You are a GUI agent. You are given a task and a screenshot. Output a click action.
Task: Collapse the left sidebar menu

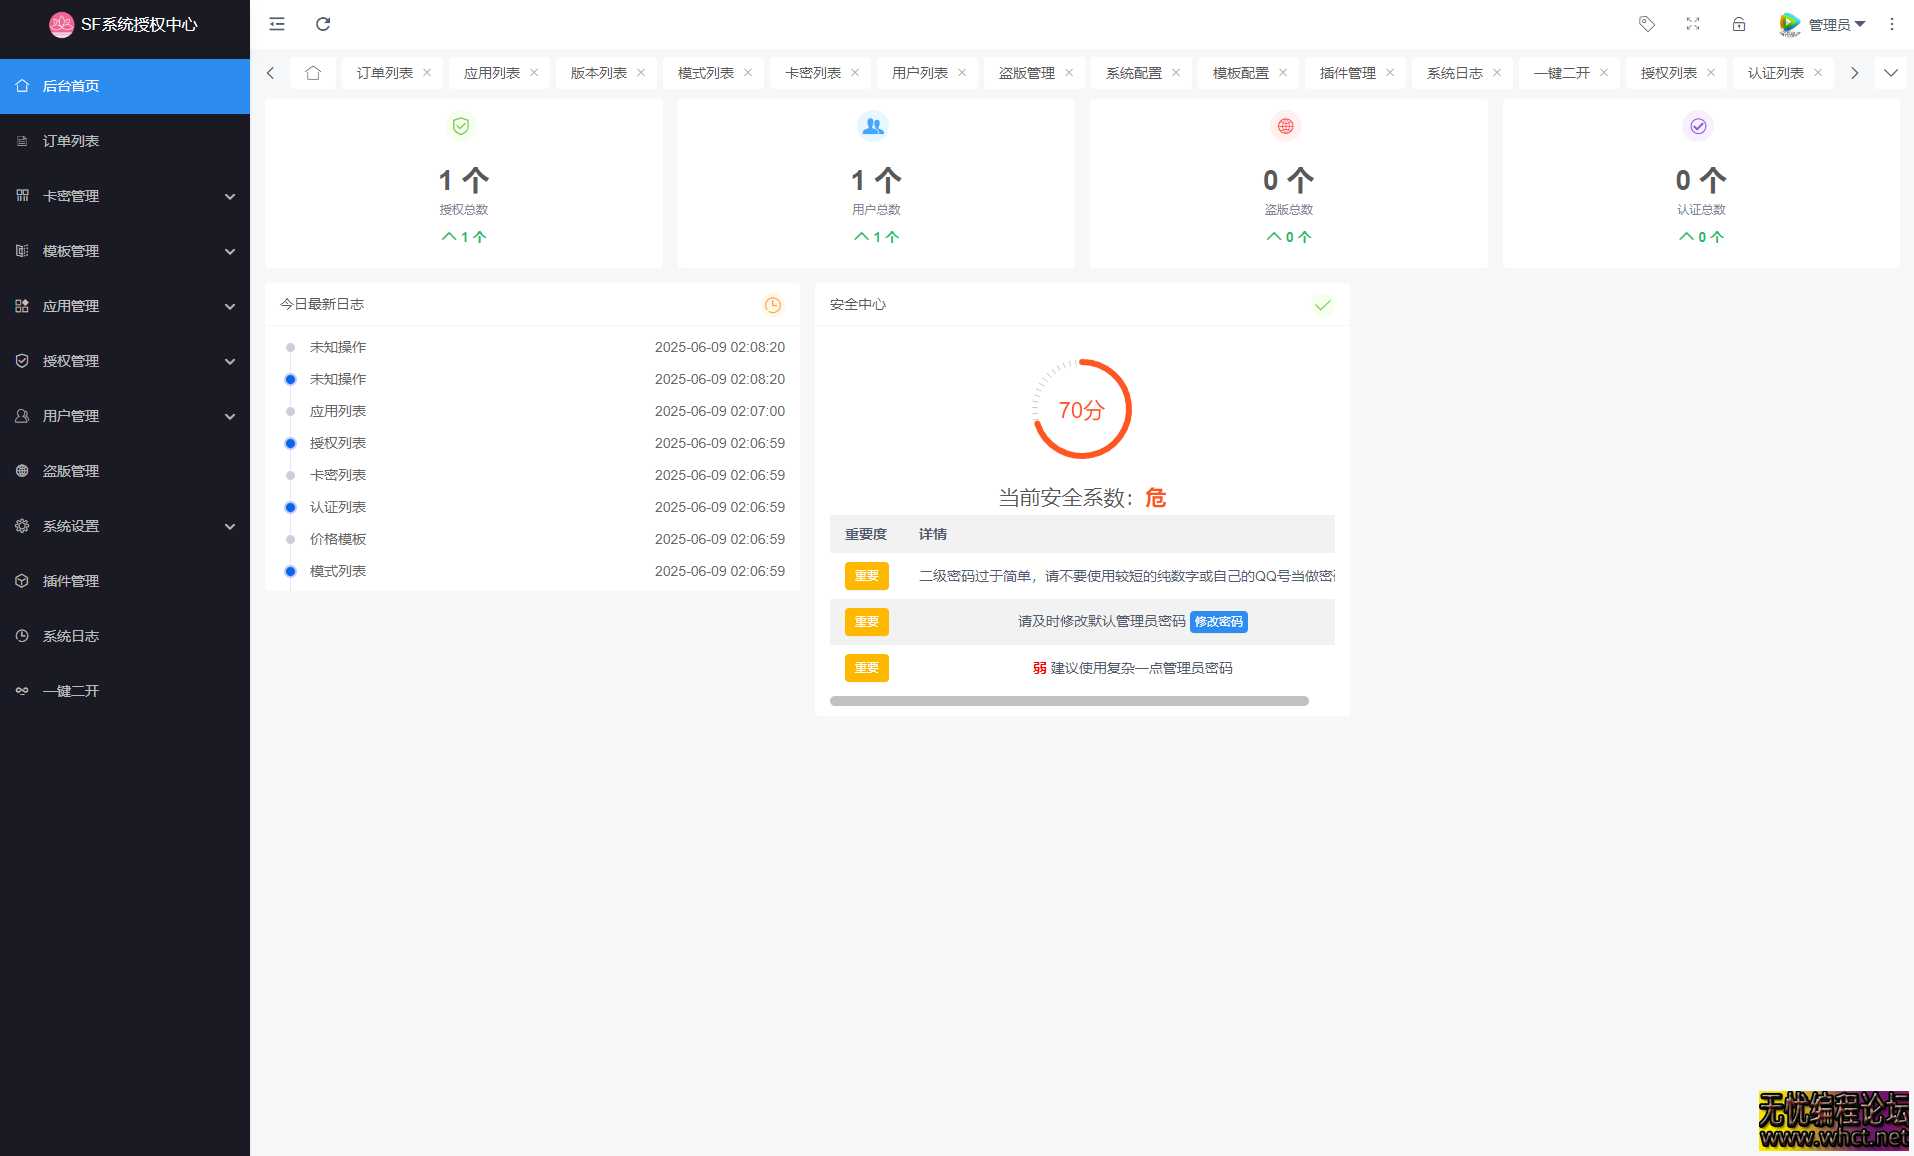coord(277,23)
